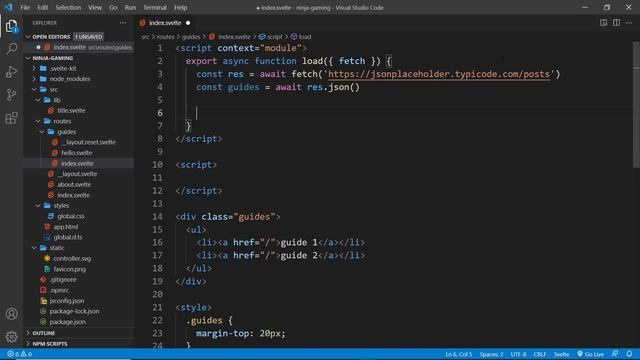Image resolution: width=640 pixels, height=360 pixels.
Task: Open the Run menu
Action: (x=130, y=7)
